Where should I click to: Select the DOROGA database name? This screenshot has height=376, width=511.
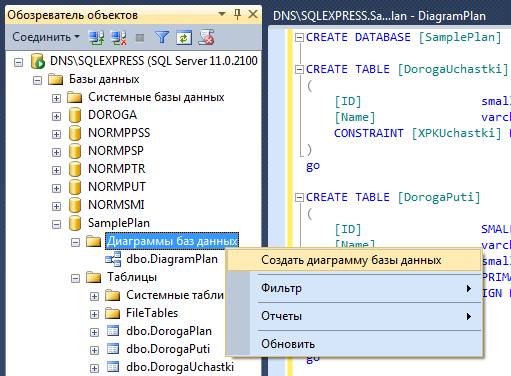click(113, 115)
